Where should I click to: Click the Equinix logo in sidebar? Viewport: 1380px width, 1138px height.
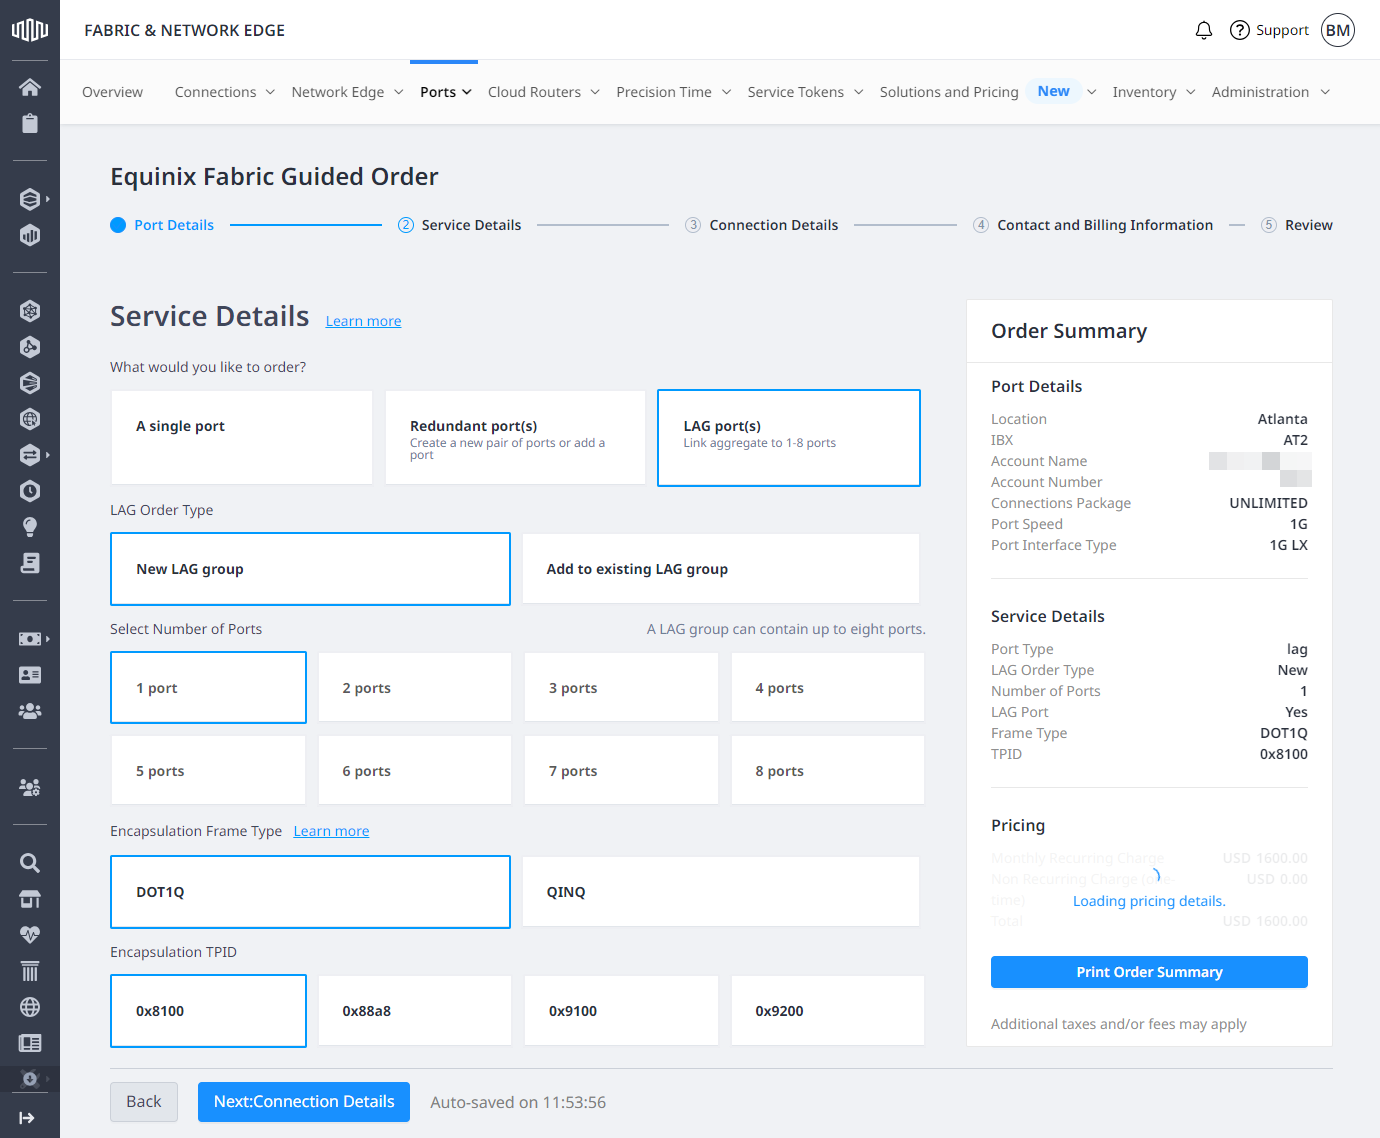pos(30,30)
